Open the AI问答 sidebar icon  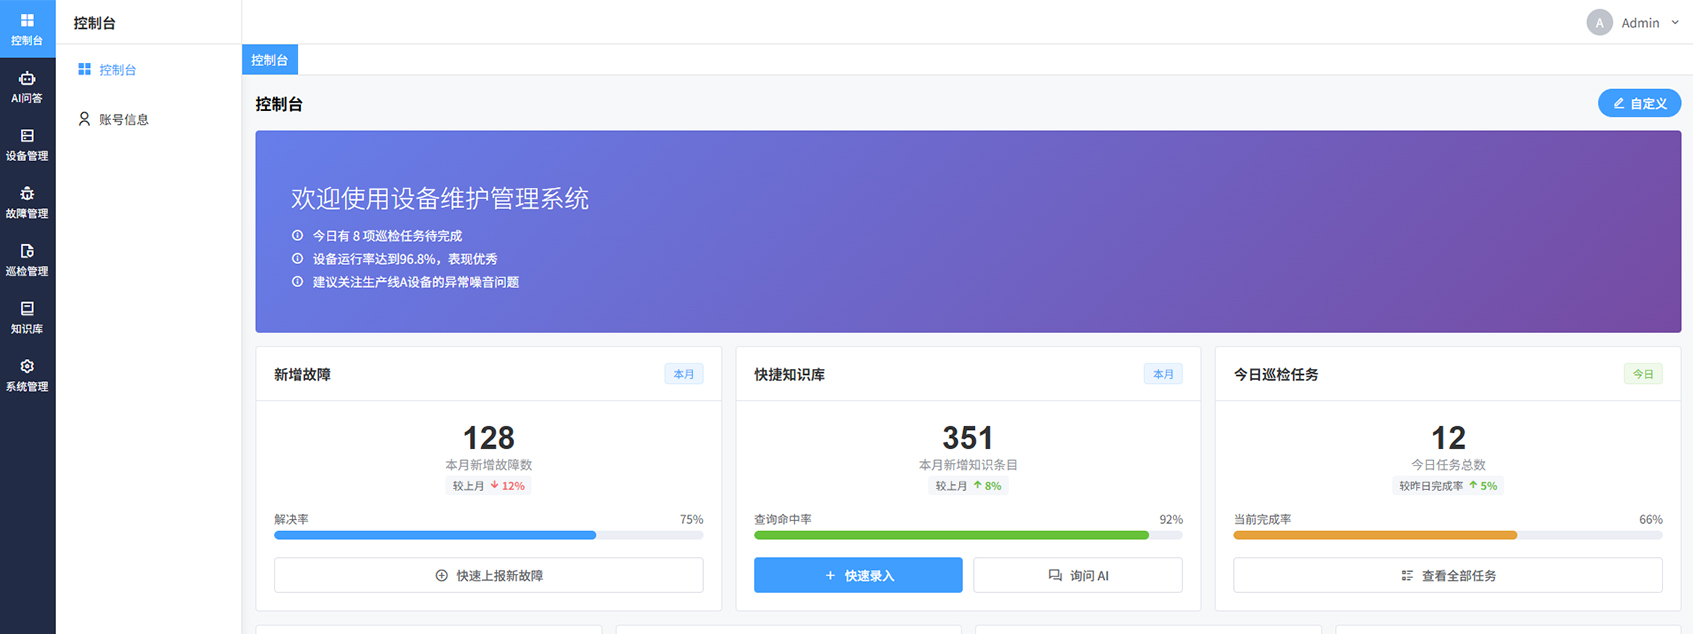point(27,86)
